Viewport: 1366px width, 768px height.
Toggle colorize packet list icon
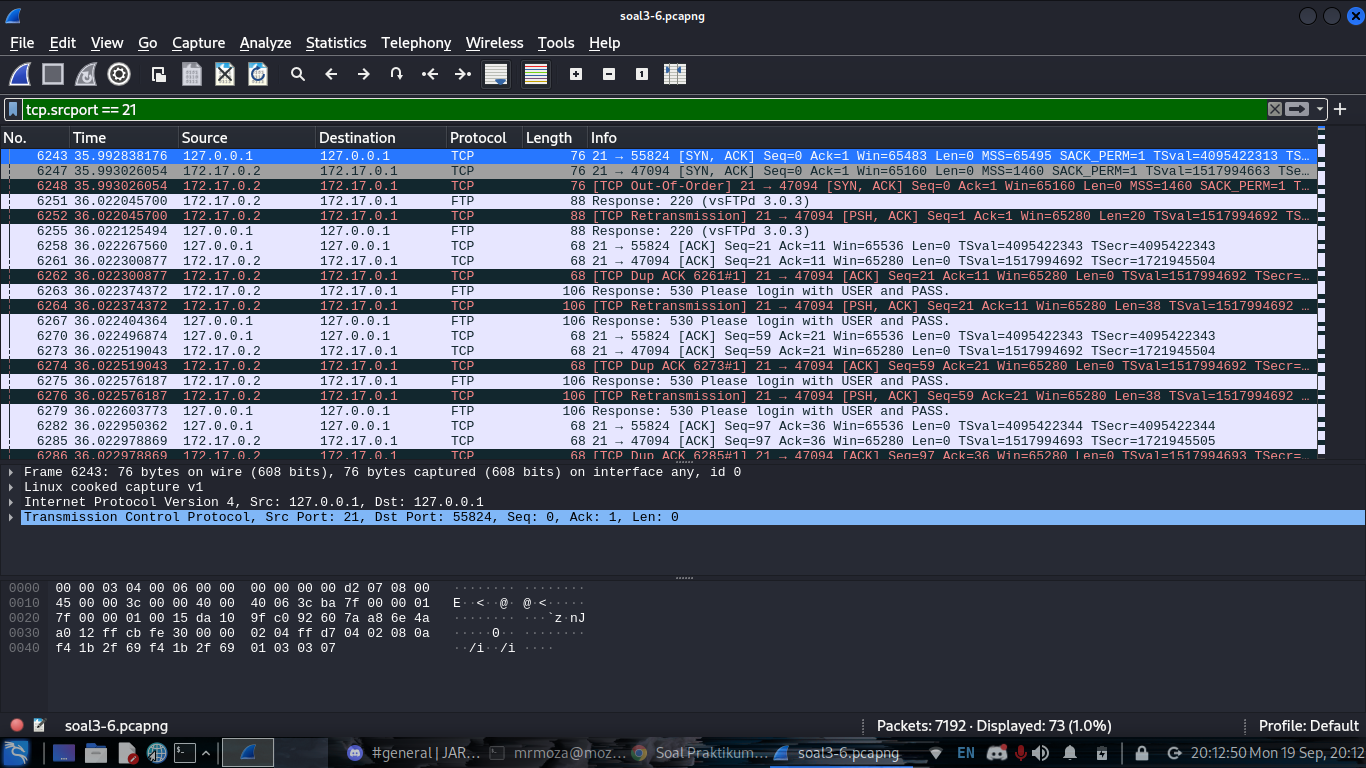535,74
